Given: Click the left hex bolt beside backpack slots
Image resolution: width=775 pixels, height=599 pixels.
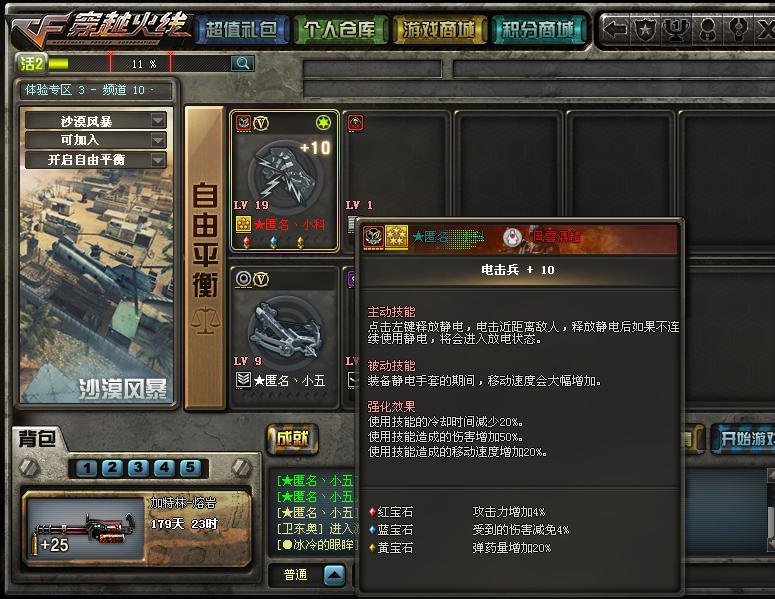Looking at the screenshot, I should 29,468.
